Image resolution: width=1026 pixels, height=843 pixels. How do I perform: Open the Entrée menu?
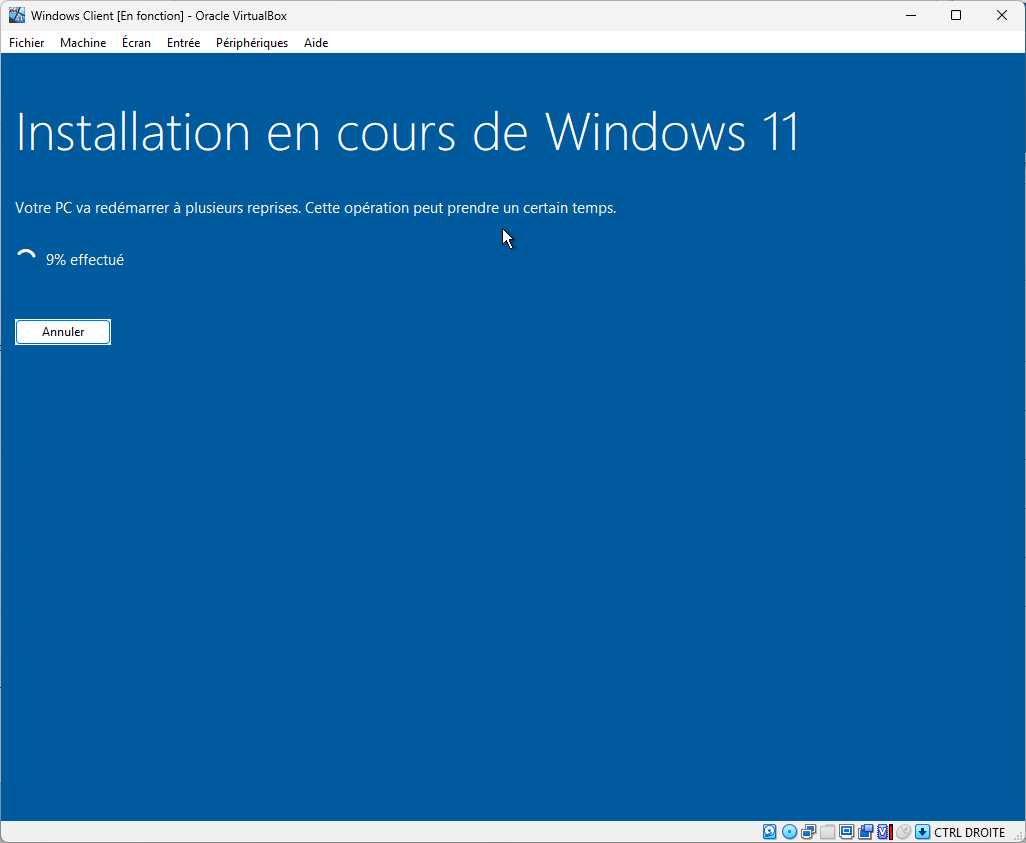point(183,43)
